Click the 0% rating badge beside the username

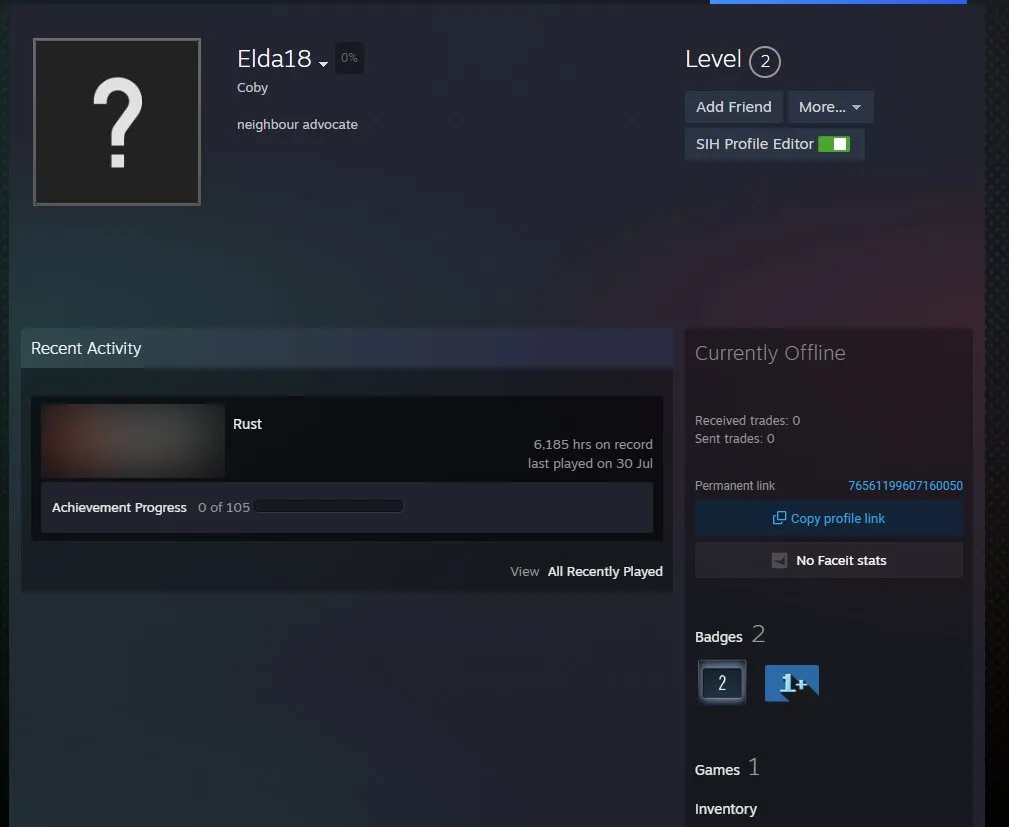coord(349,58)
